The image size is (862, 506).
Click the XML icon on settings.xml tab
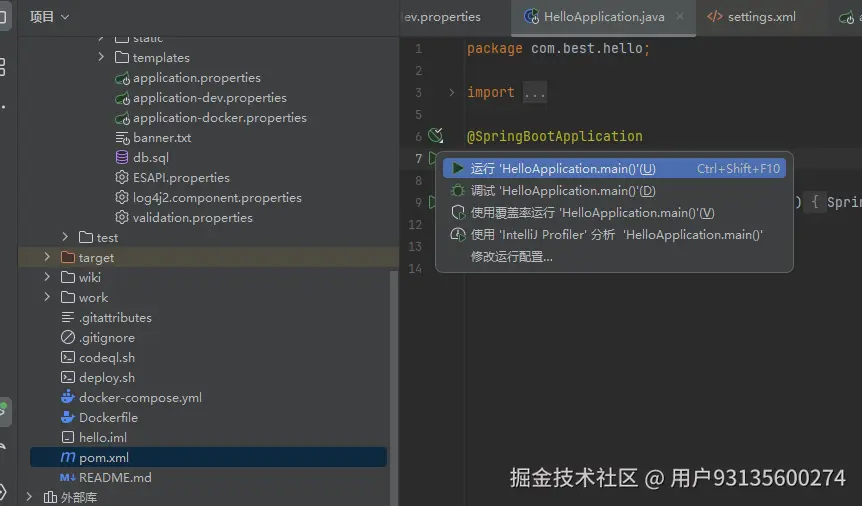point(715,16)
